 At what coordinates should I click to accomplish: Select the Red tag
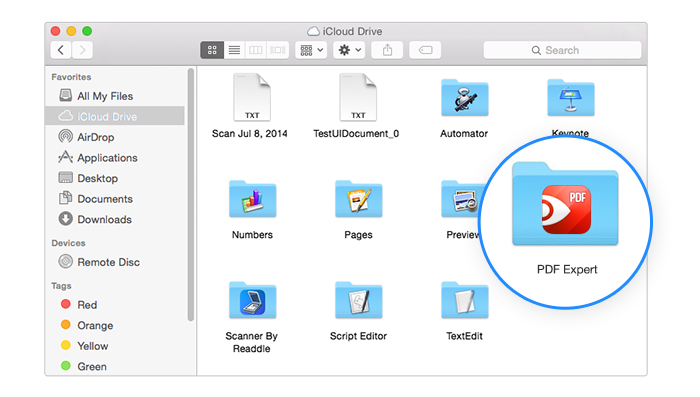[115, 305]
